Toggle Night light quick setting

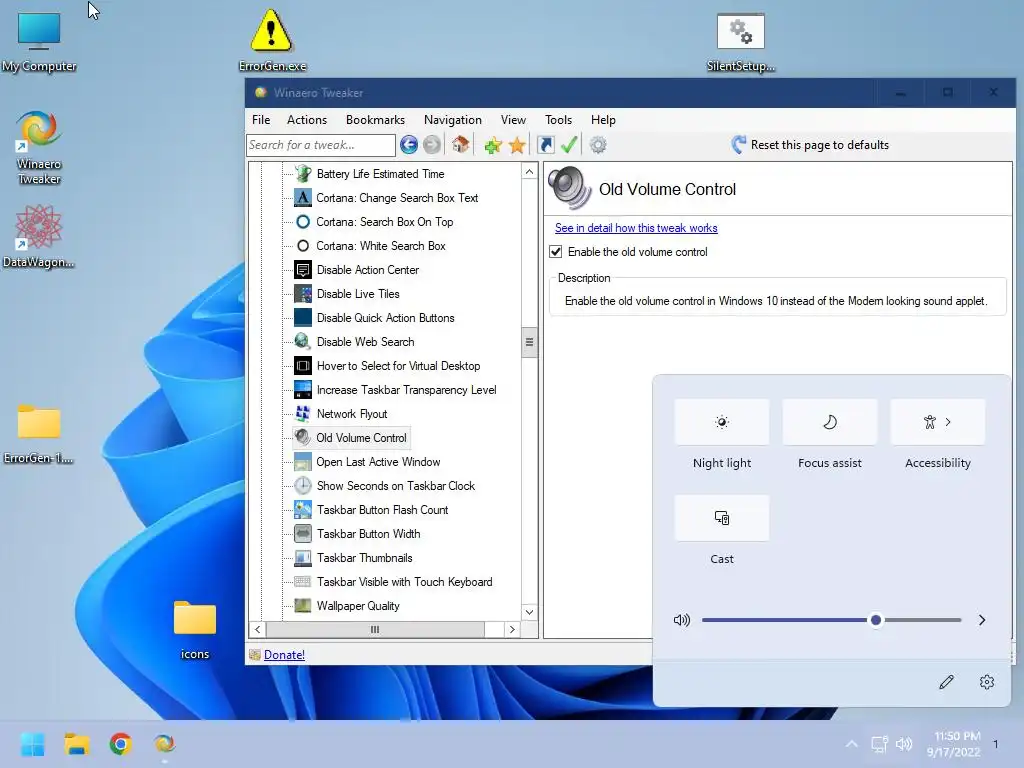coord(722,423)
